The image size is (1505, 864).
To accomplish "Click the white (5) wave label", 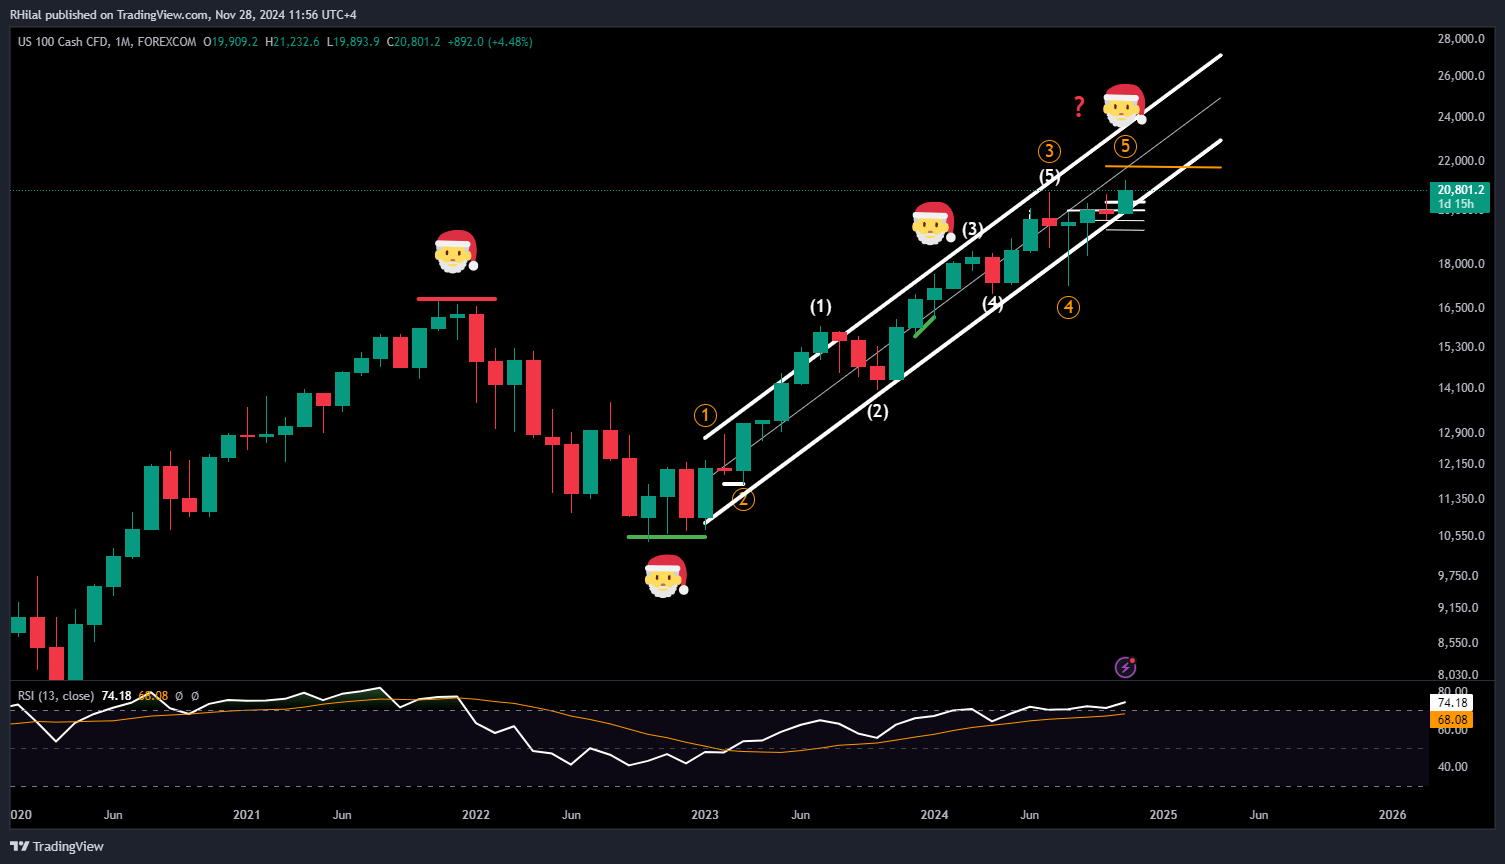I will click(1049, 177).
